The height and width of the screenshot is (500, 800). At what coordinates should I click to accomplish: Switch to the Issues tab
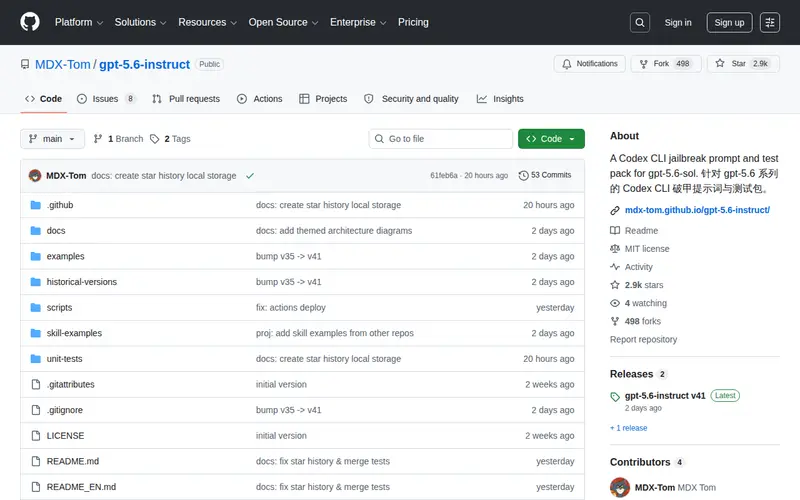[x=106, y=99]
